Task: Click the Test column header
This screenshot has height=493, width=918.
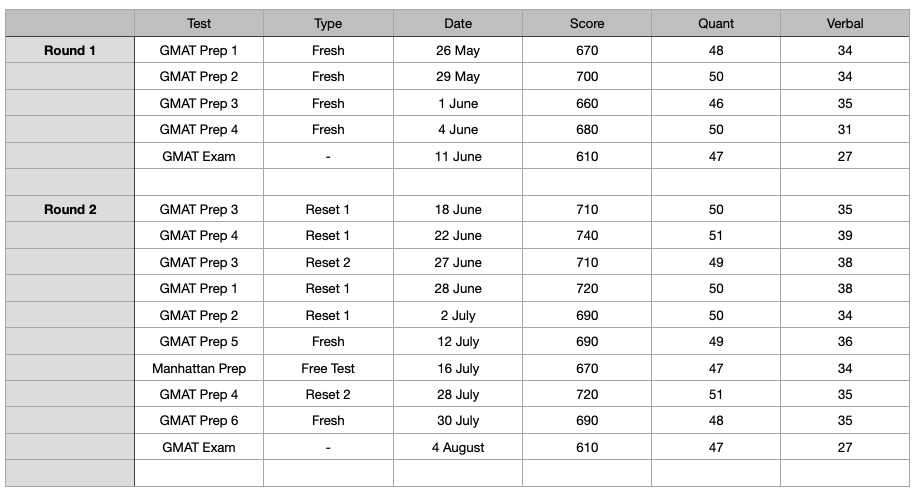Action: 198,23
